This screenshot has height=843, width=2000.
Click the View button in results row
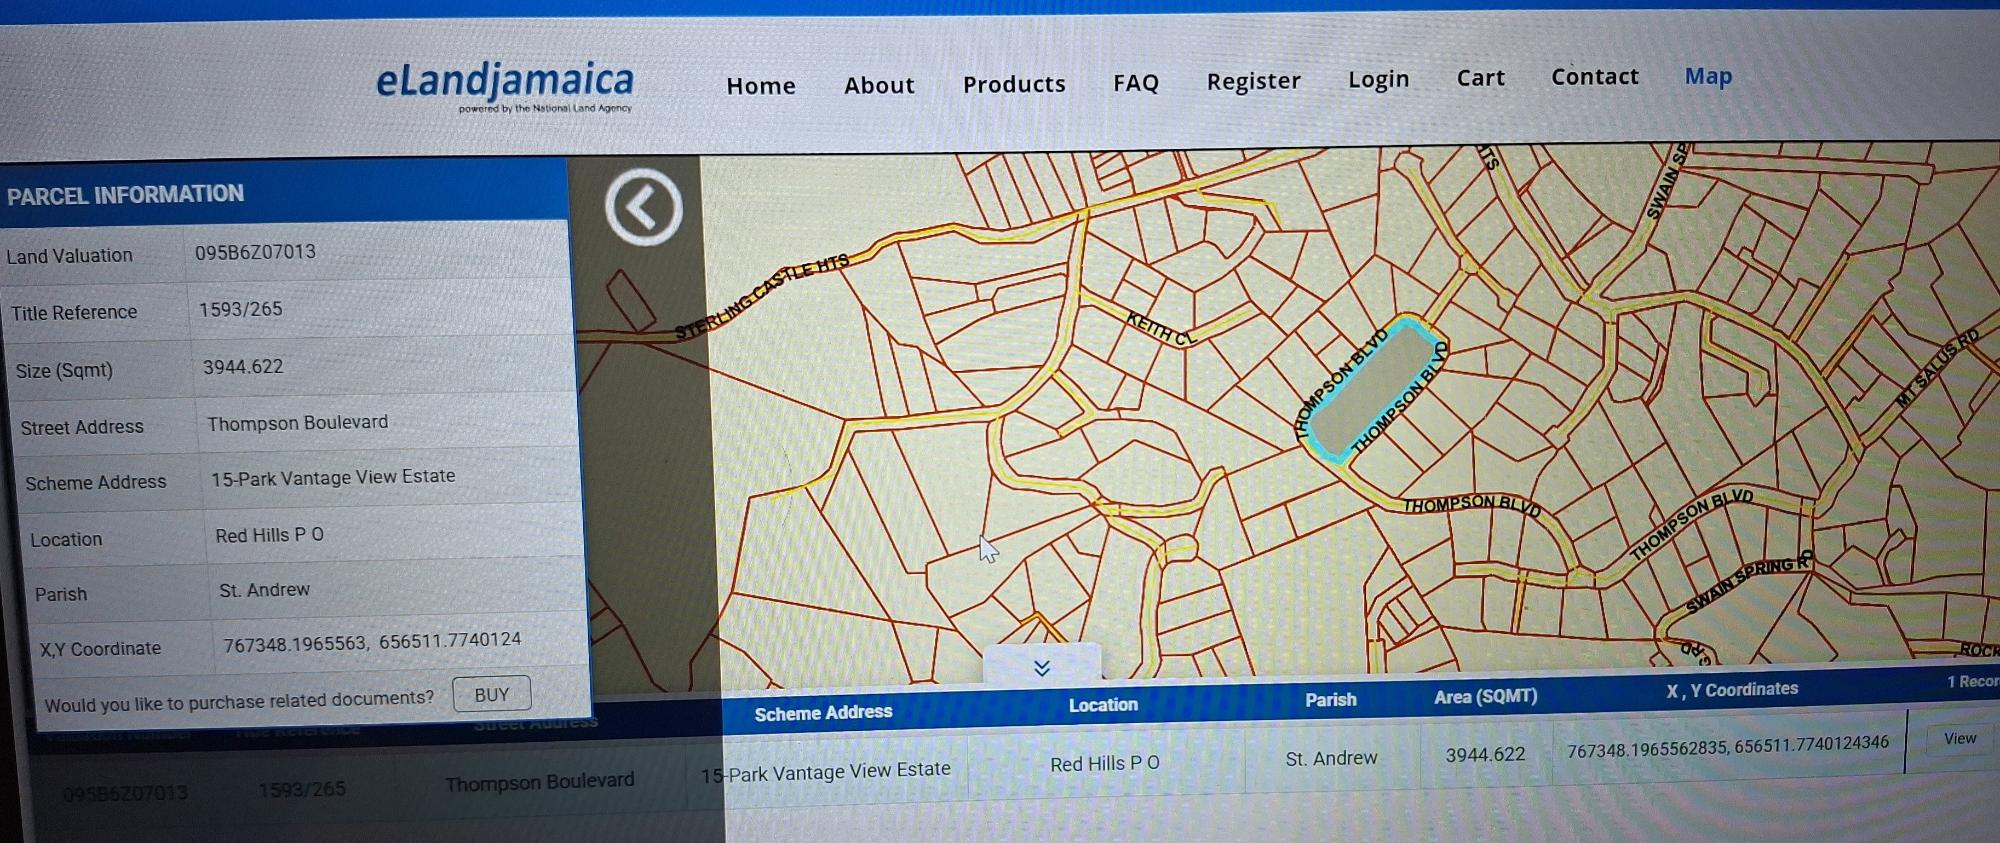click(1959, 739)
